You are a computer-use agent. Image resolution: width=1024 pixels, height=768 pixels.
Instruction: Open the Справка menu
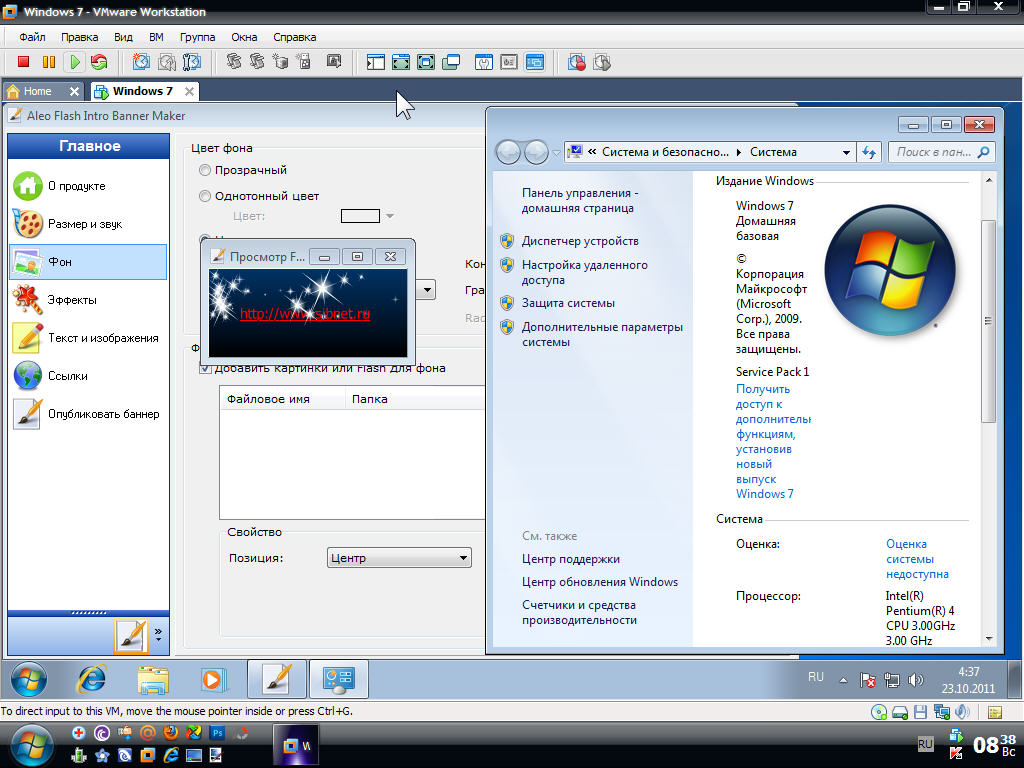[295, 37]
